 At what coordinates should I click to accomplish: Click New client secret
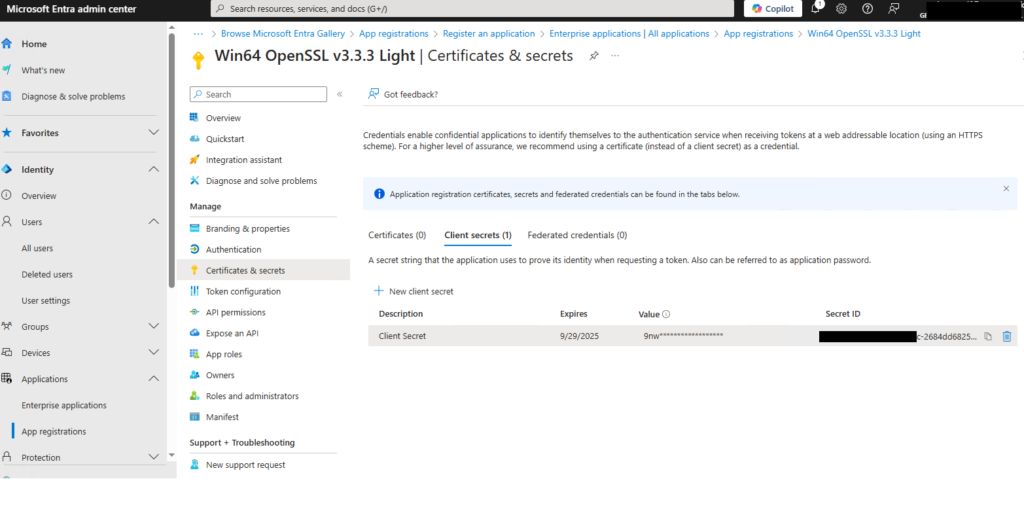[413, 291]
